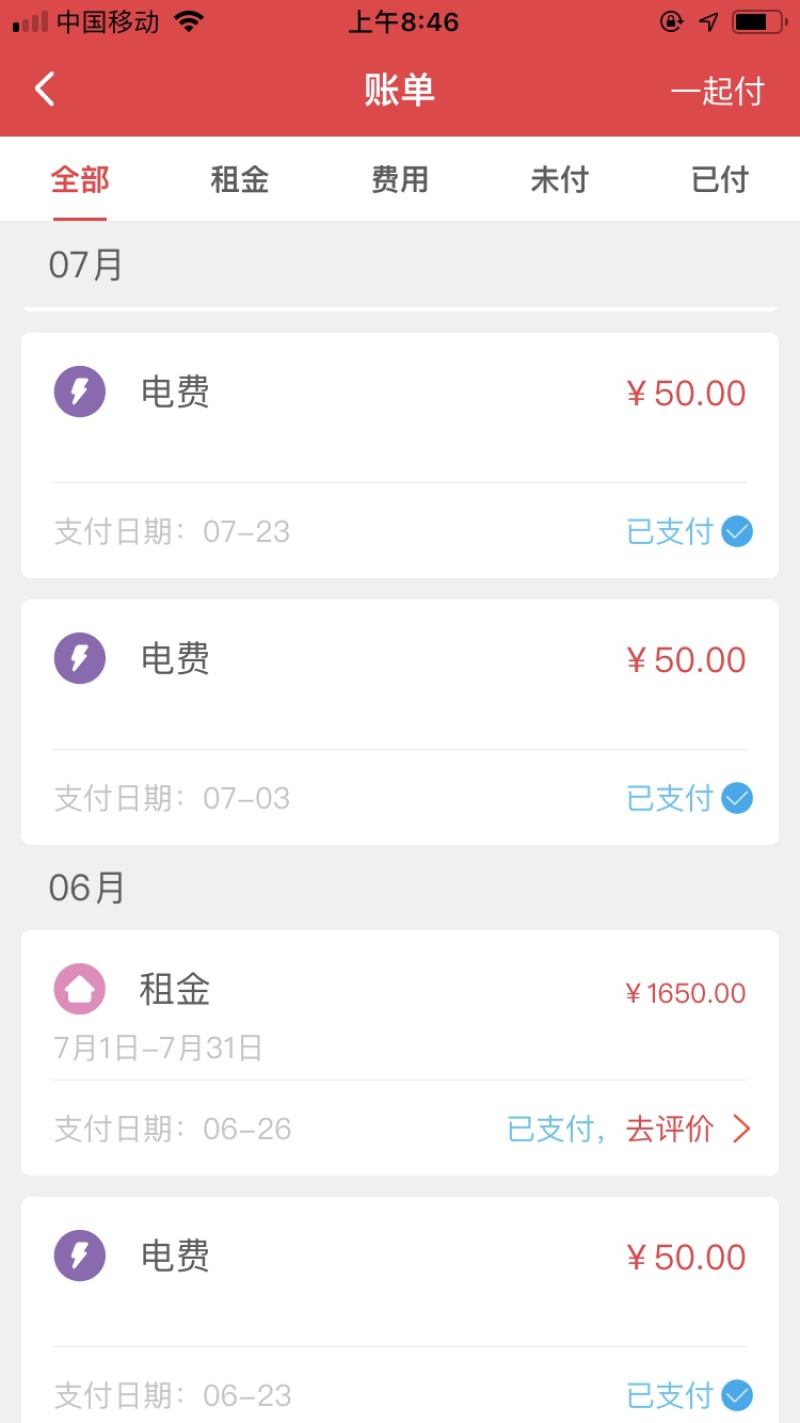Tap the back arrow in header
Screen dimensions: 800x1423
(44, 90)
